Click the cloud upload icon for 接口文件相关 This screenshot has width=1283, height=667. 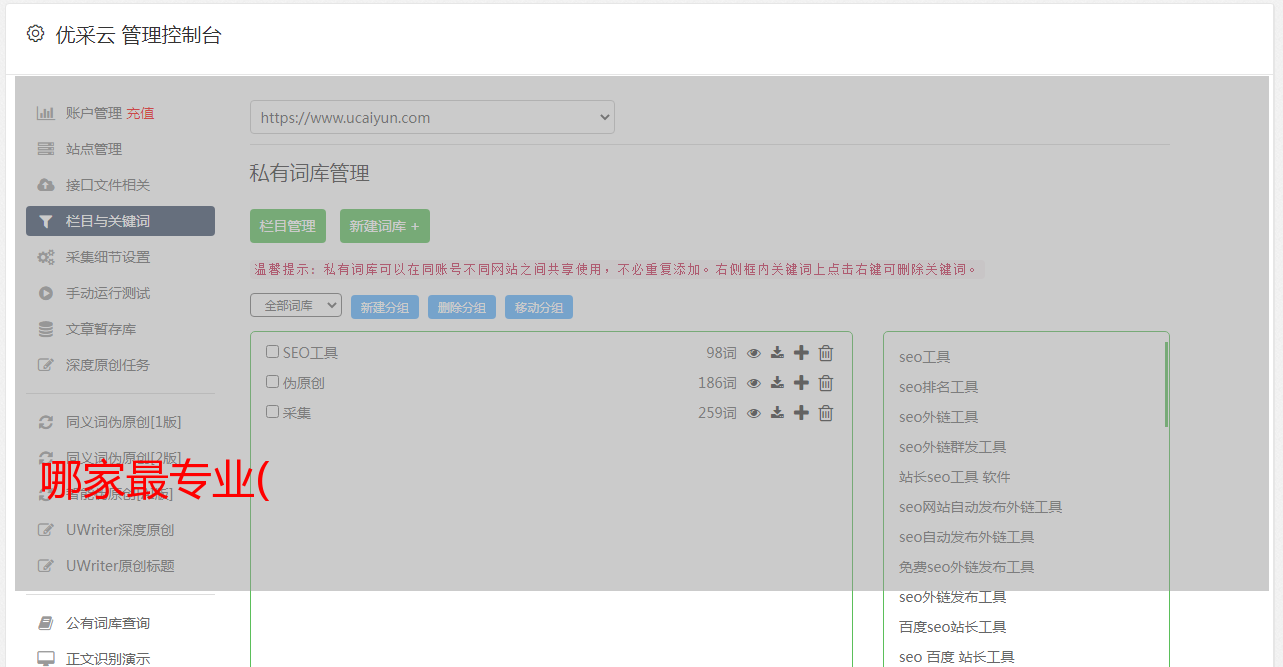[45, 185]
